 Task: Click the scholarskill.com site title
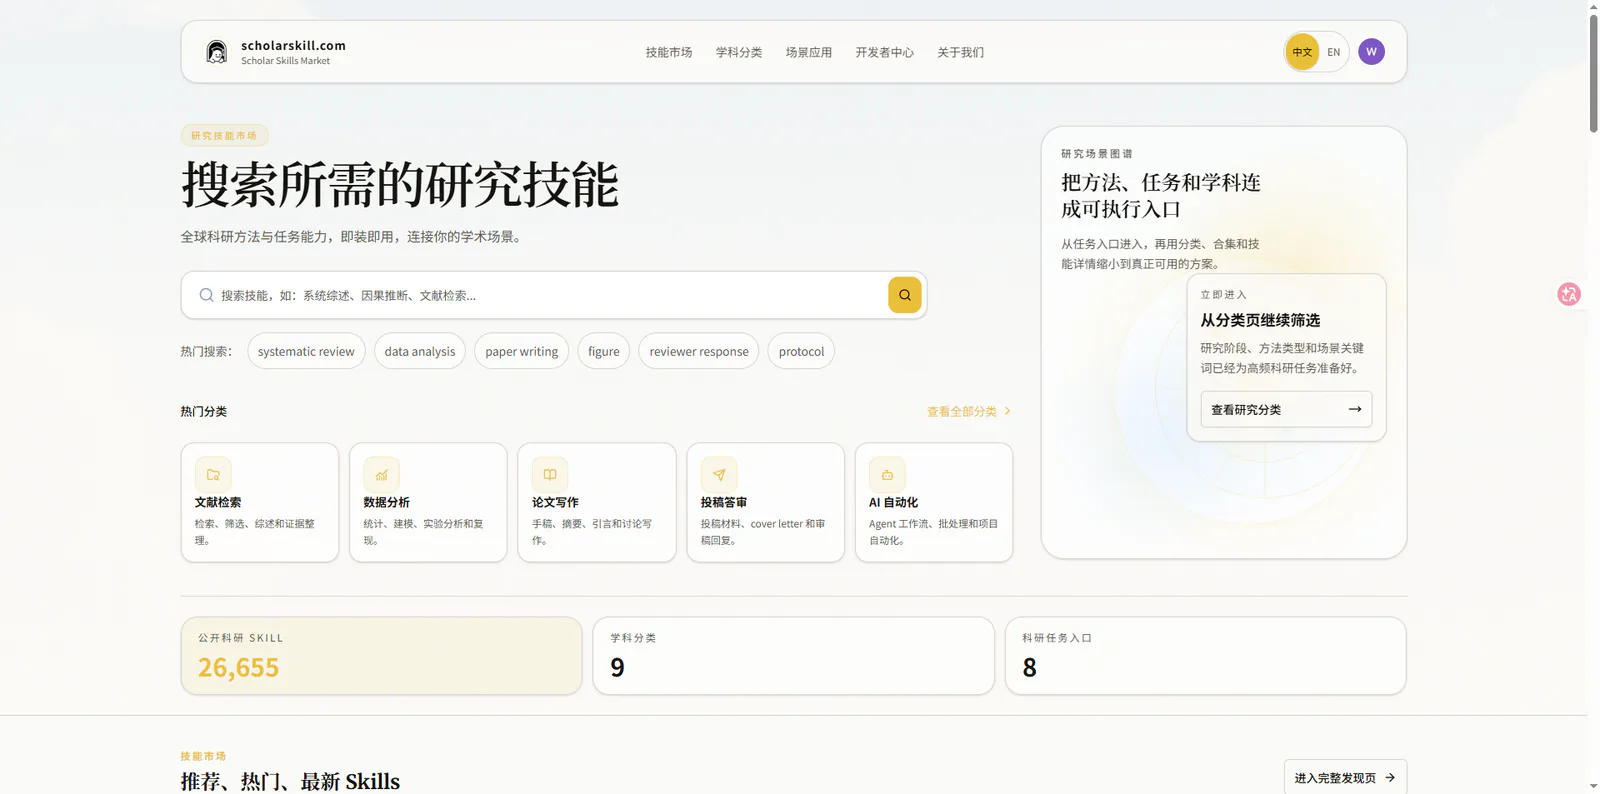[x=293, y=45]
